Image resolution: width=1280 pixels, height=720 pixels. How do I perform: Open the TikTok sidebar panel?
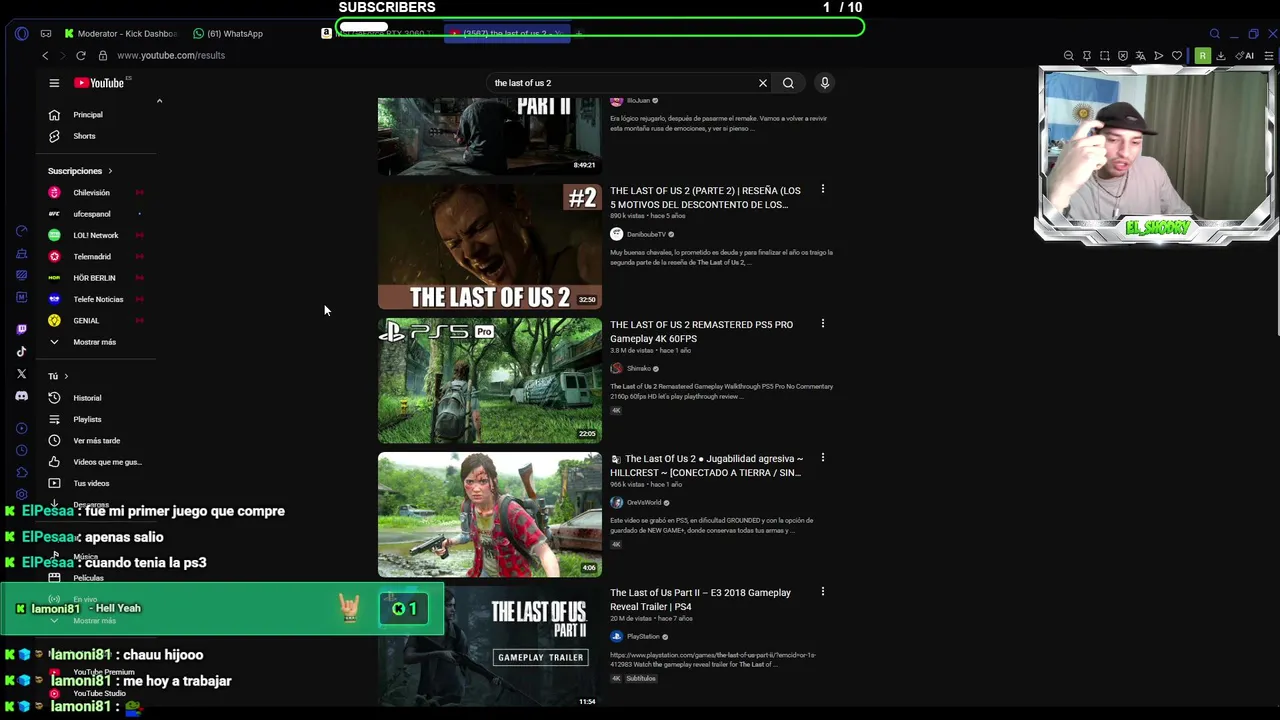tap(21, 351)
